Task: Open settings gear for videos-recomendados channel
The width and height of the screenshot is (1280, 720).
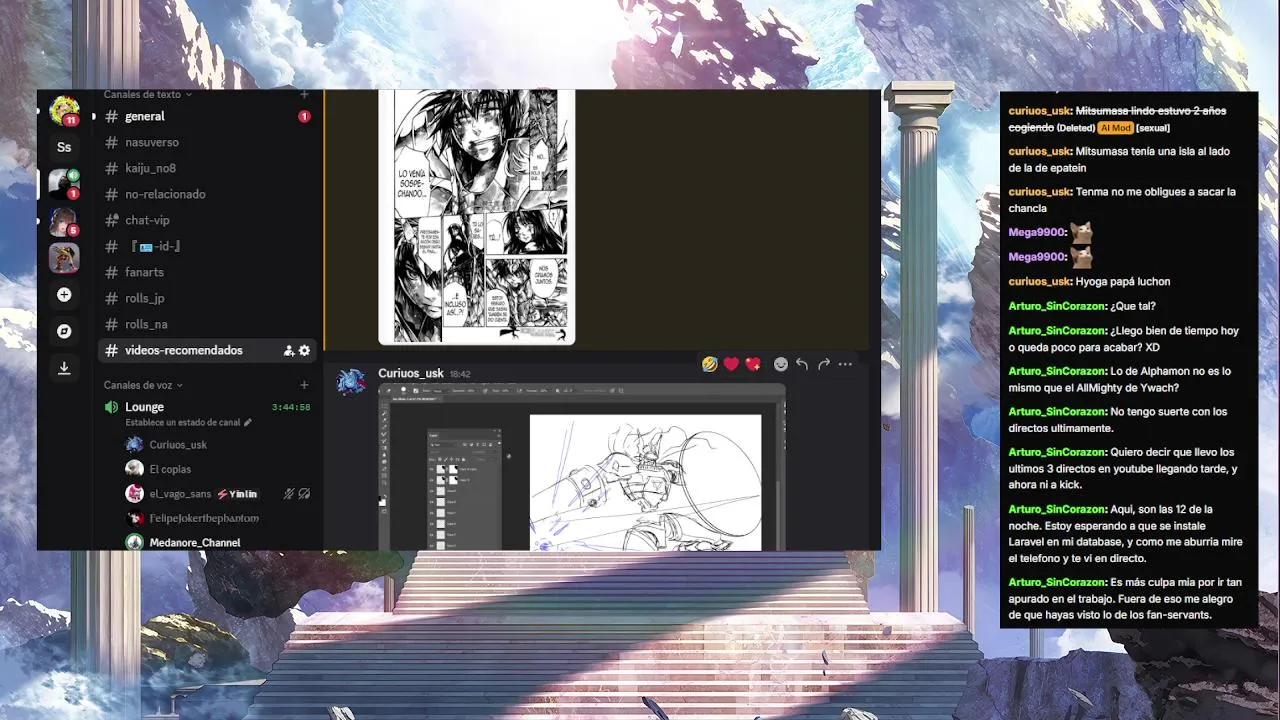Action: (304, 351)
